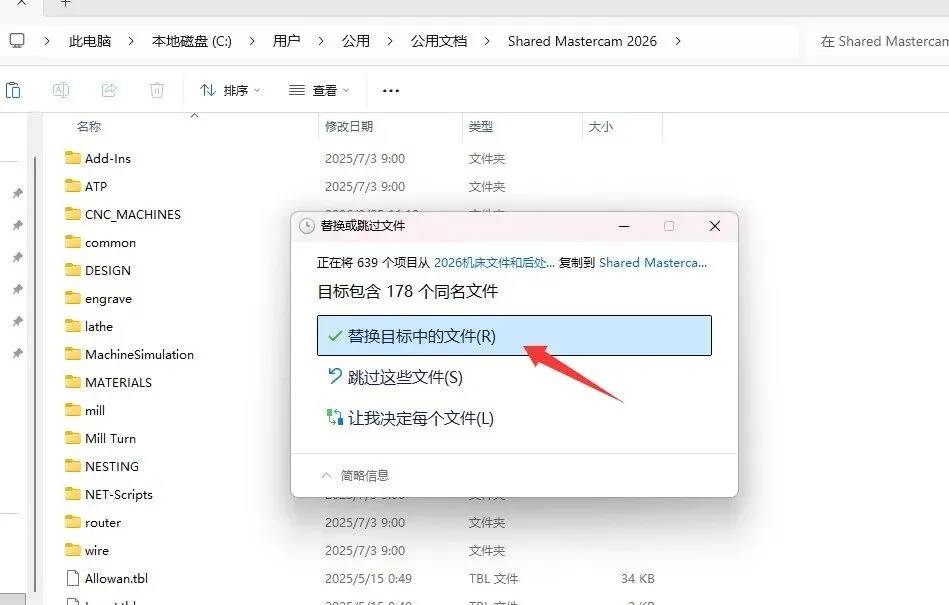Select the MATERIALS folder

[108, 382]
